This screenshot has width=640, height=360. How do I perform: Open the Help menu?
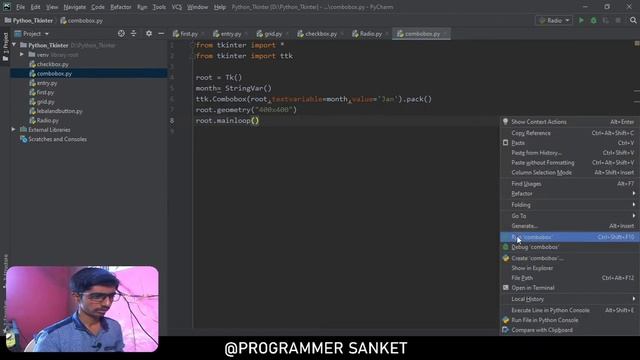220,7
